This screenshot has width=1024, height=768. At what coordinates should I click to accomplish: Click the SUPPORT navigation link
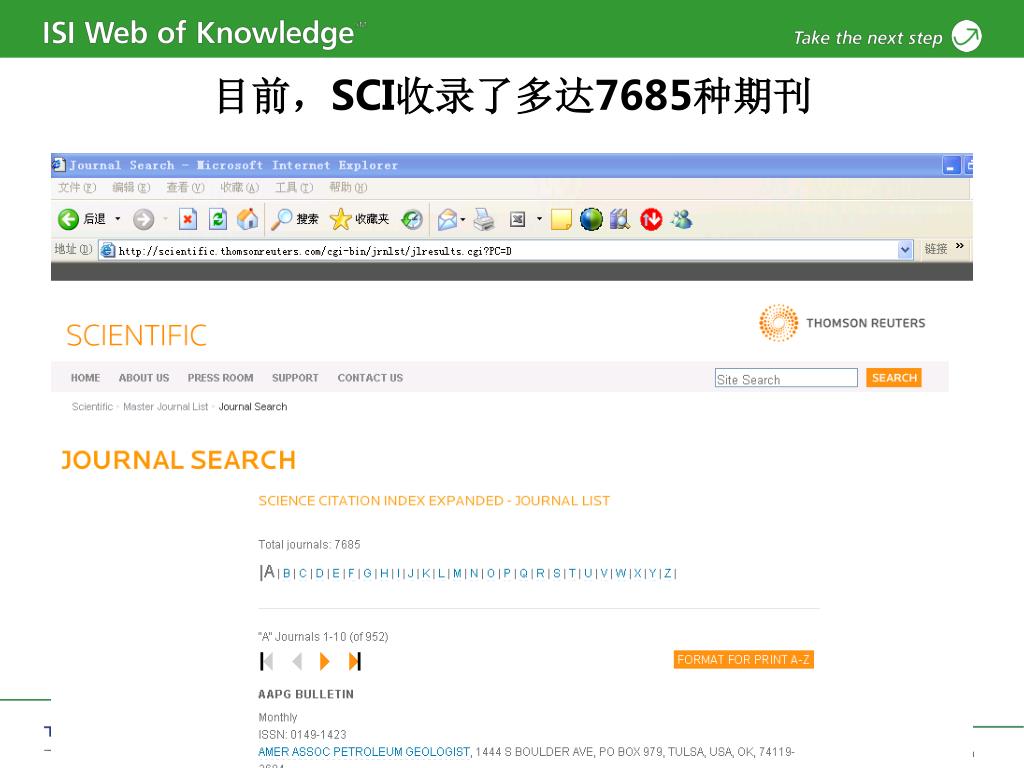pos(295,377)
